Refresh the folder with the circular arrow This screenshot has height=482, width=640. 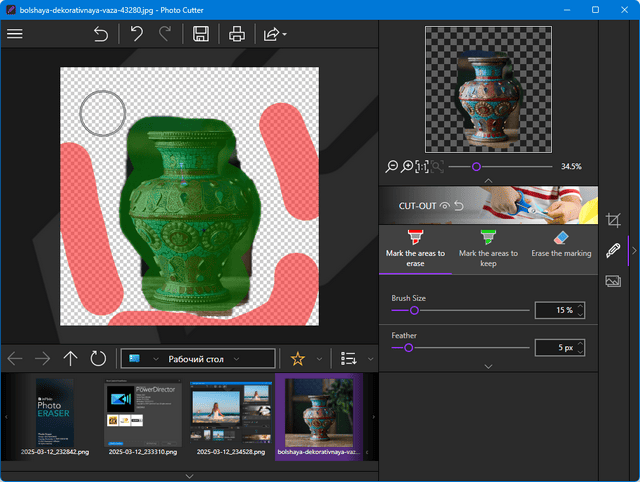[x=98, y=358]
